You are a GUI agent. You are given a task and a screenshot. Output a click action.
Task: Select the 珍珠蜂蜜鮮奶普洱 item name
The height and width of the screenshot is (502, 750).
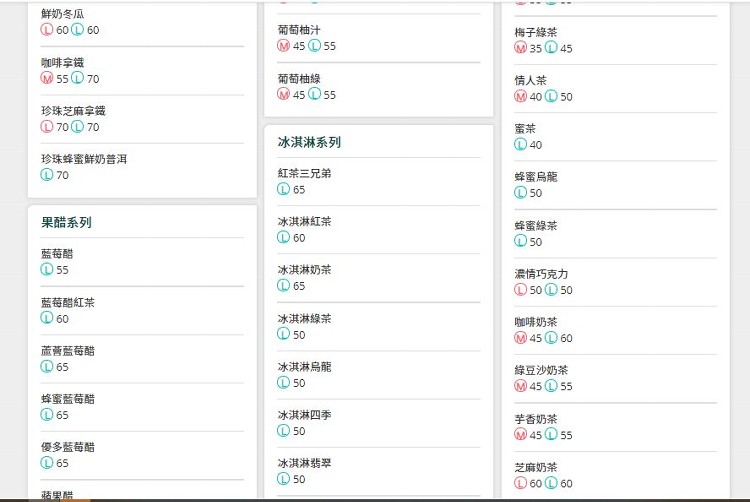[84, 159]
